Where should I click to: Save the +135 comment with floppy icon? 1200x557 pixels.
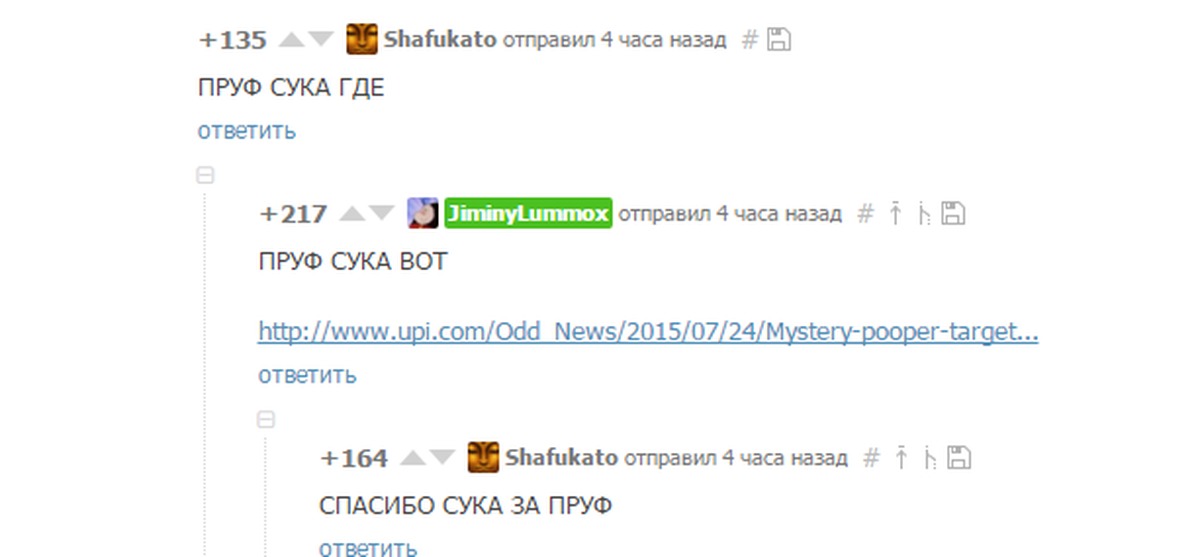[x=779, y=40]
